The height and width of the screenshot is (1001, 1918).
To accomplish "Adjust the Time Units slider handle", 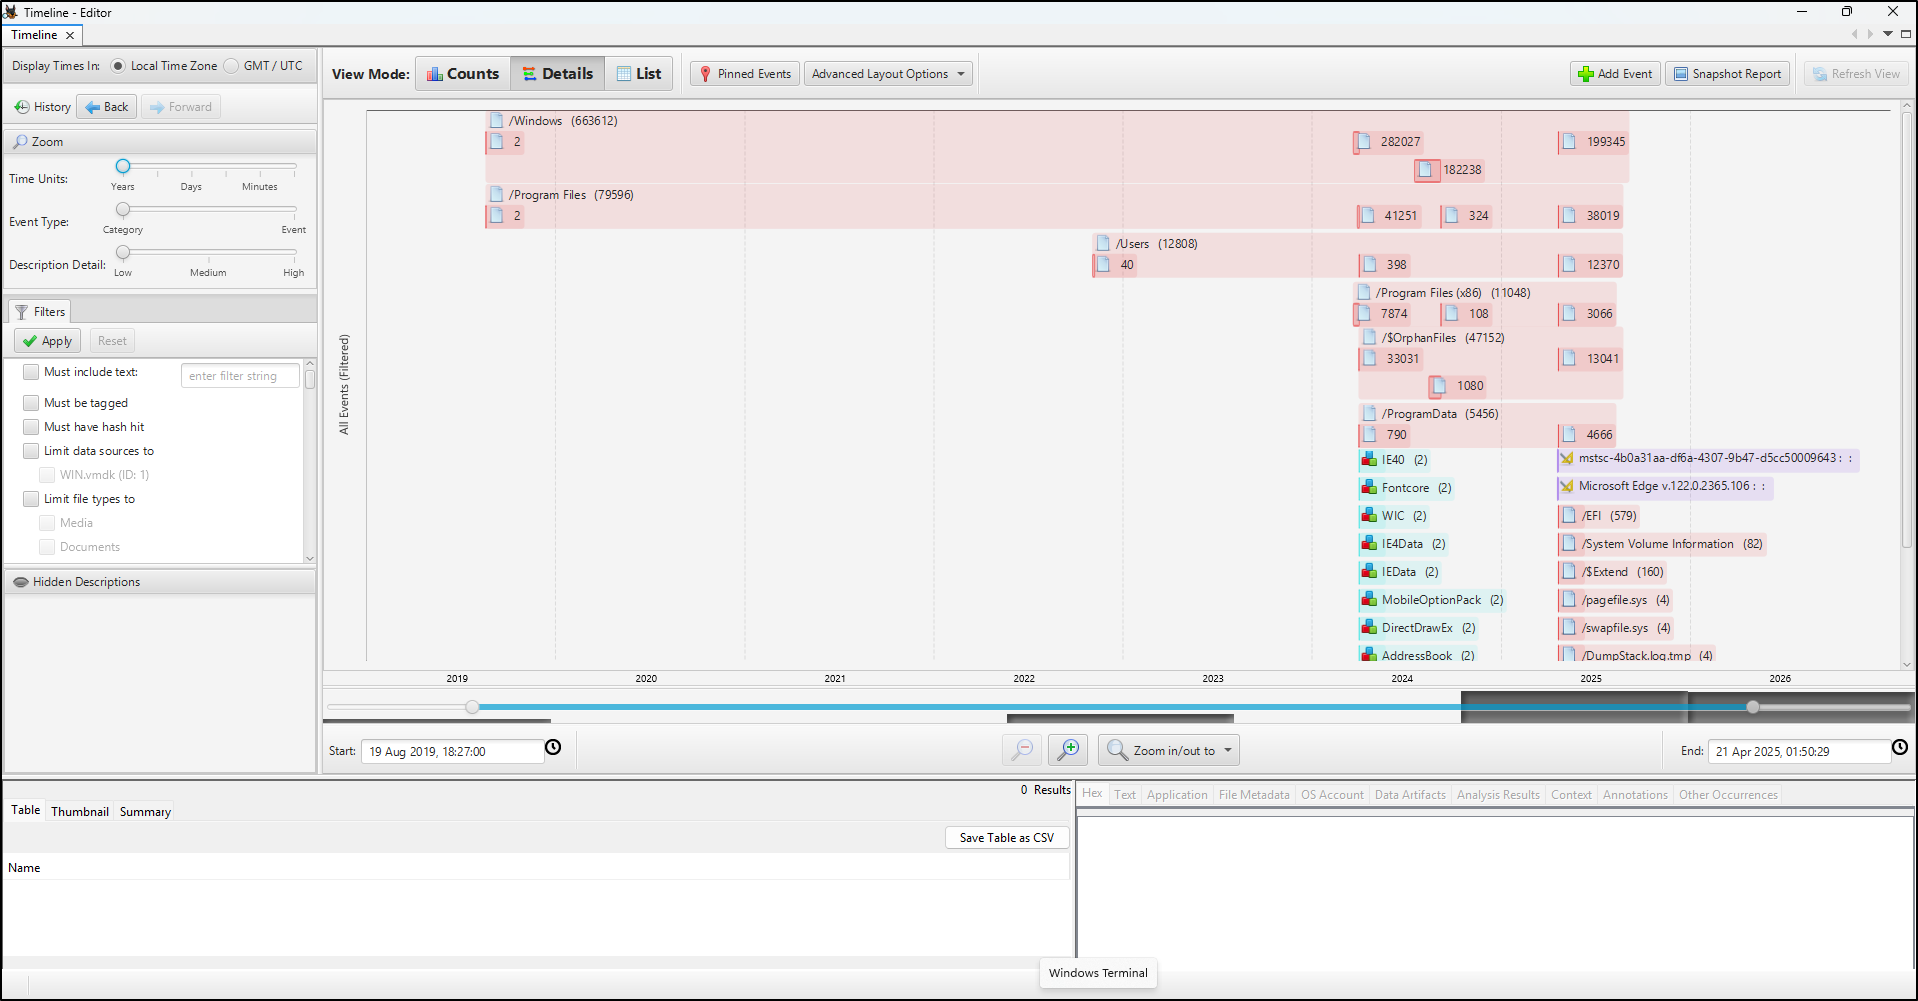I will (123, 166).
